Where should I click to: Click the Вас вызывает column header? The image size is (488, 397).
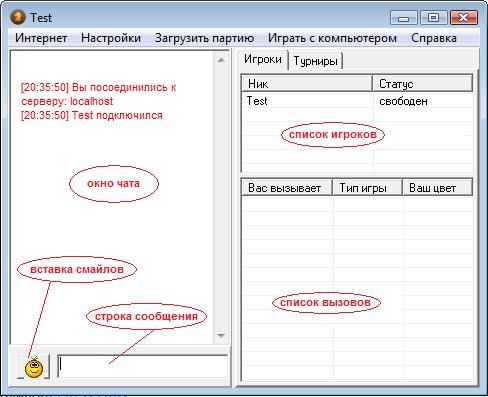click(287, 188)
